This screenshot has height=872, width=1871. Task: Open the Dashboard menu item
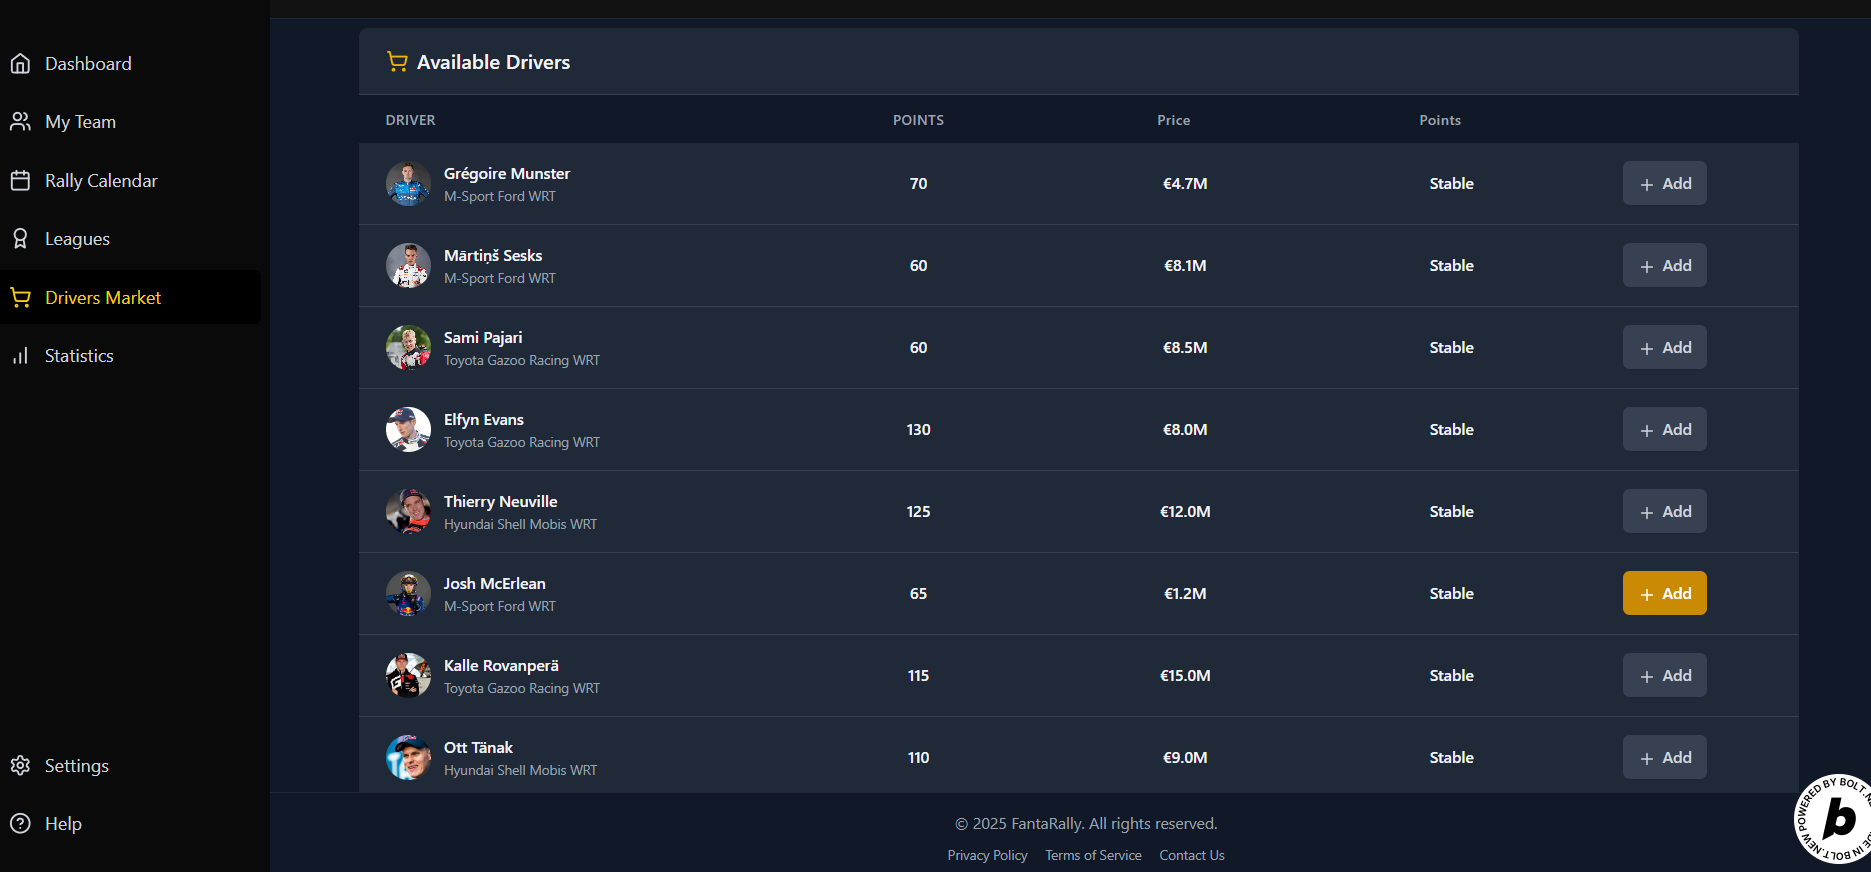pyautogui.click(x=130, y=64)
